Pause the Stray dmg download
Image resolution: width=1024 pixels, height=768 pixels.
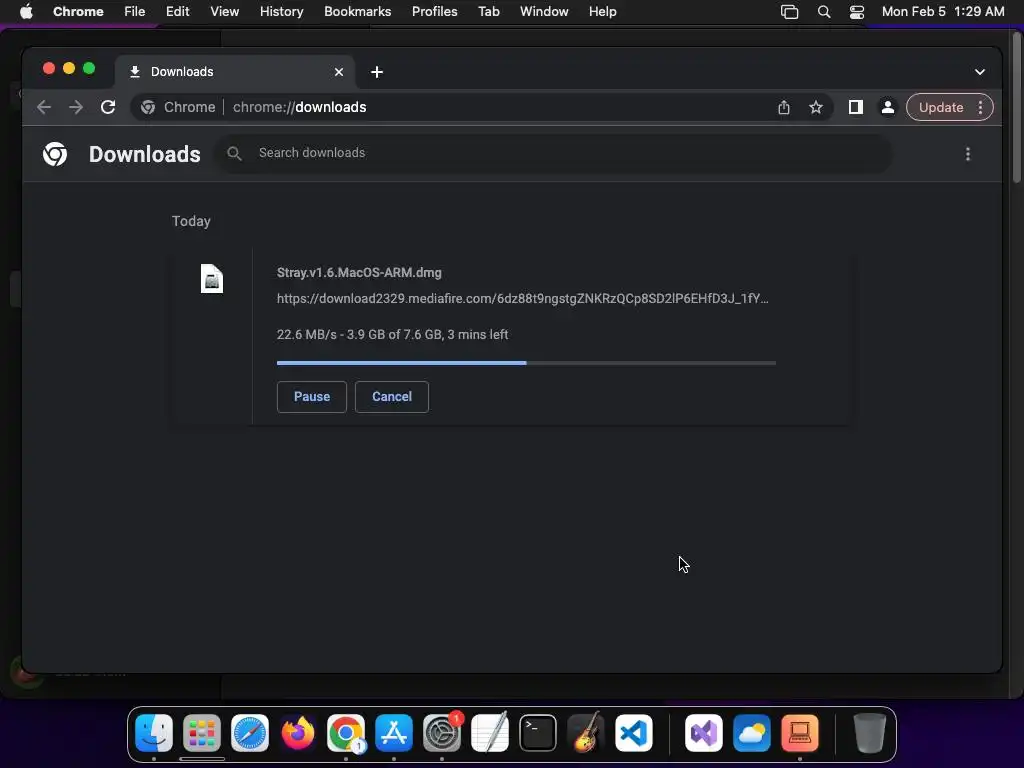point(312,397)
